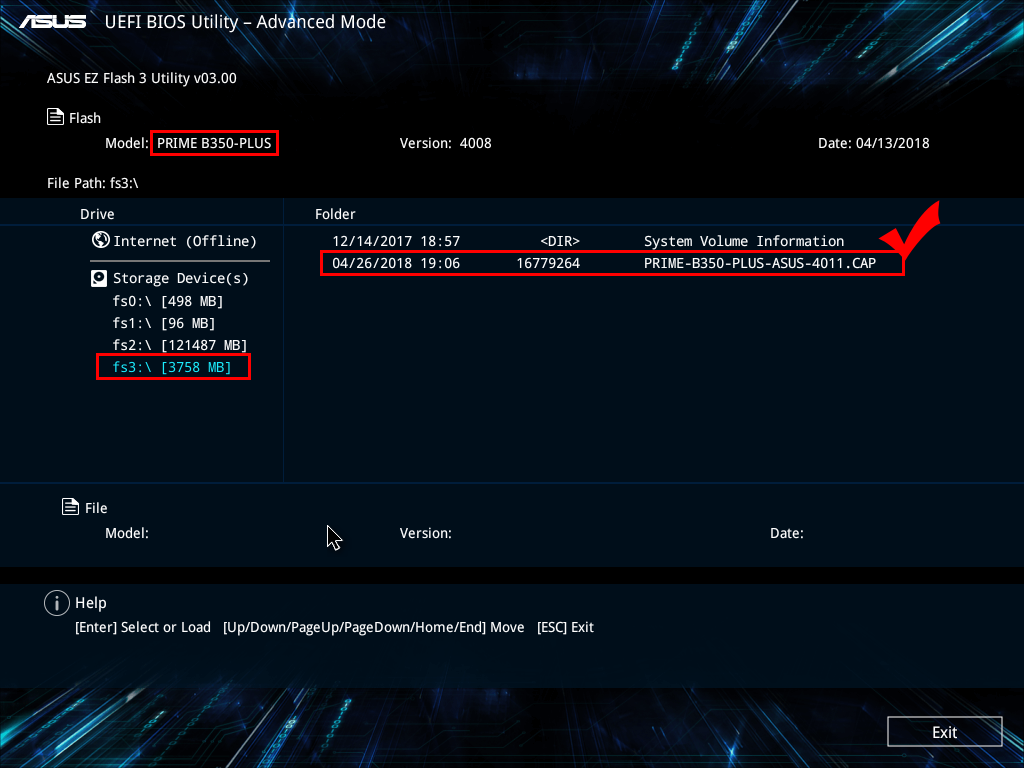Click the Help section label
This screenshot has height=768, width=1024.
pos(91,603)
